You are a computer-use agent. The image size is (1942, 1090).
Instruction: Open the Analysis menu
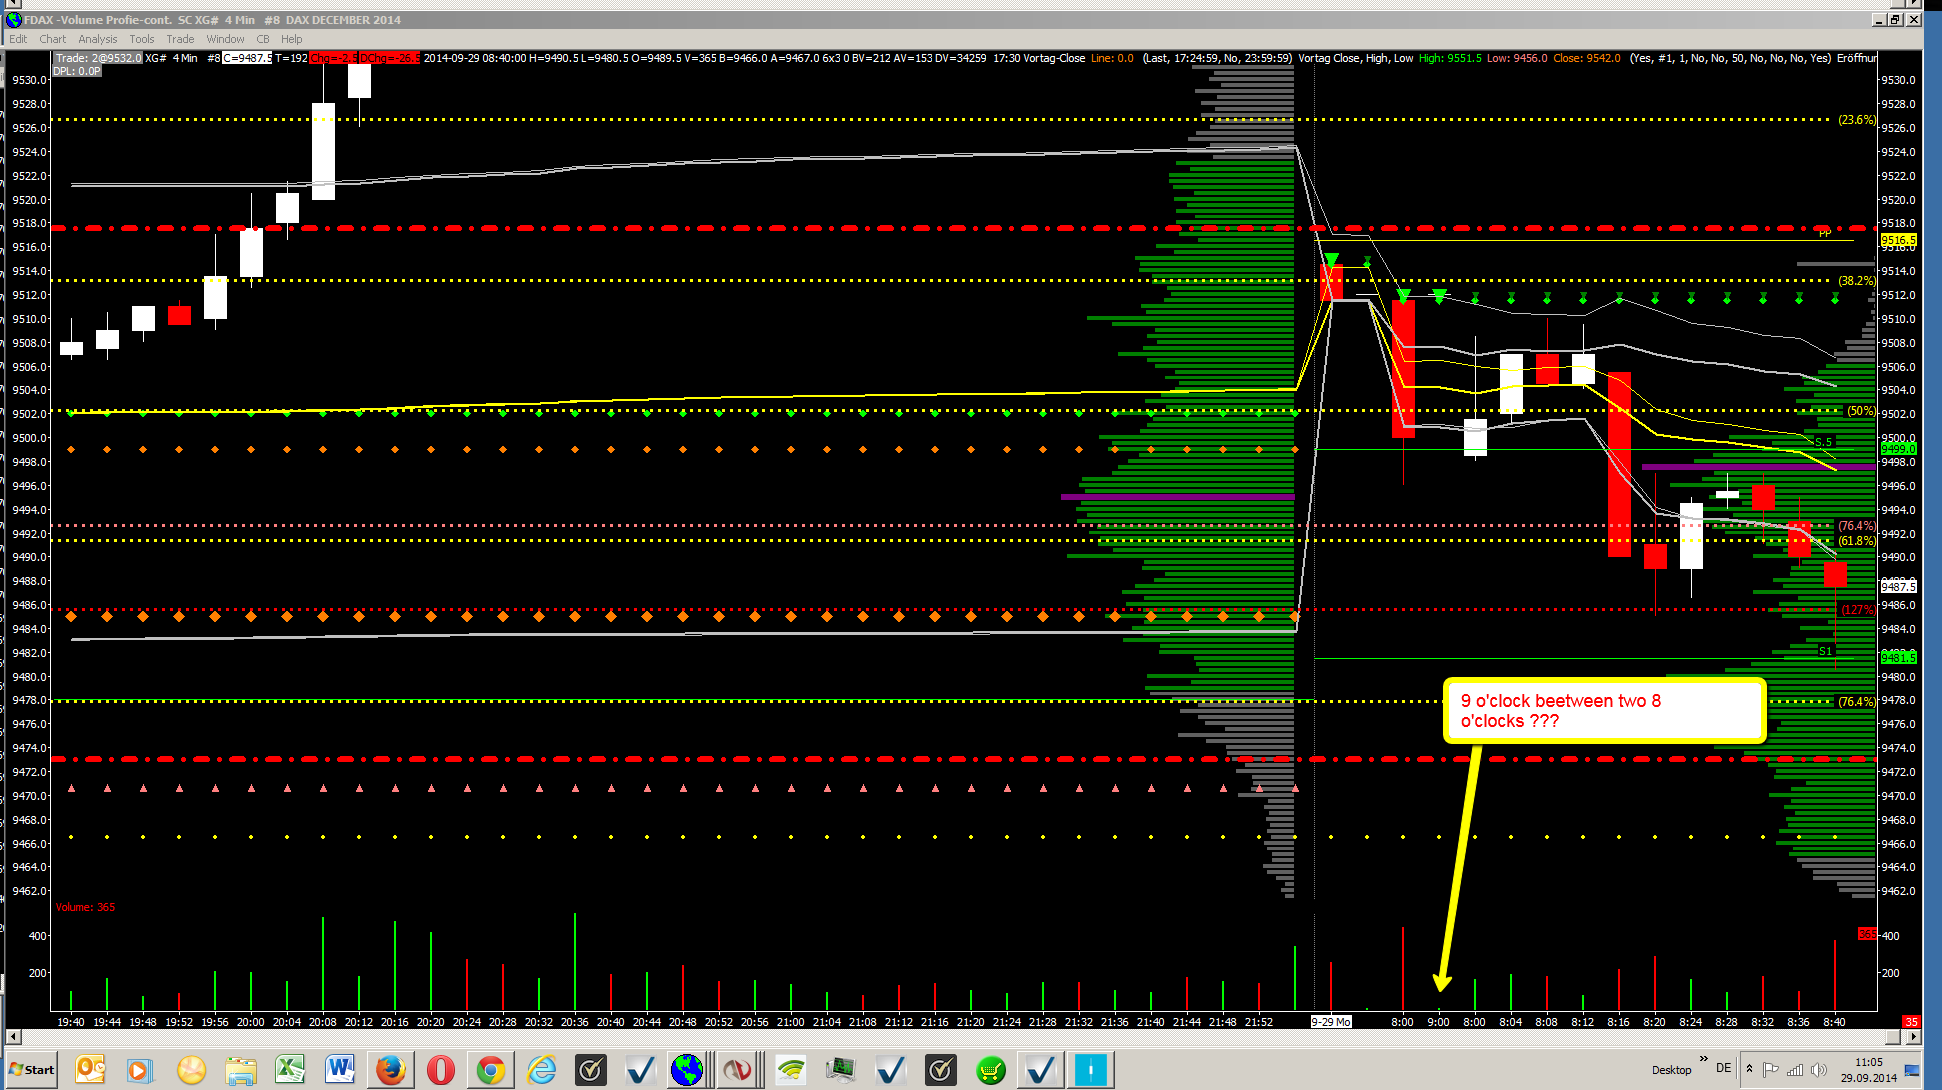[x=97, y=39]
